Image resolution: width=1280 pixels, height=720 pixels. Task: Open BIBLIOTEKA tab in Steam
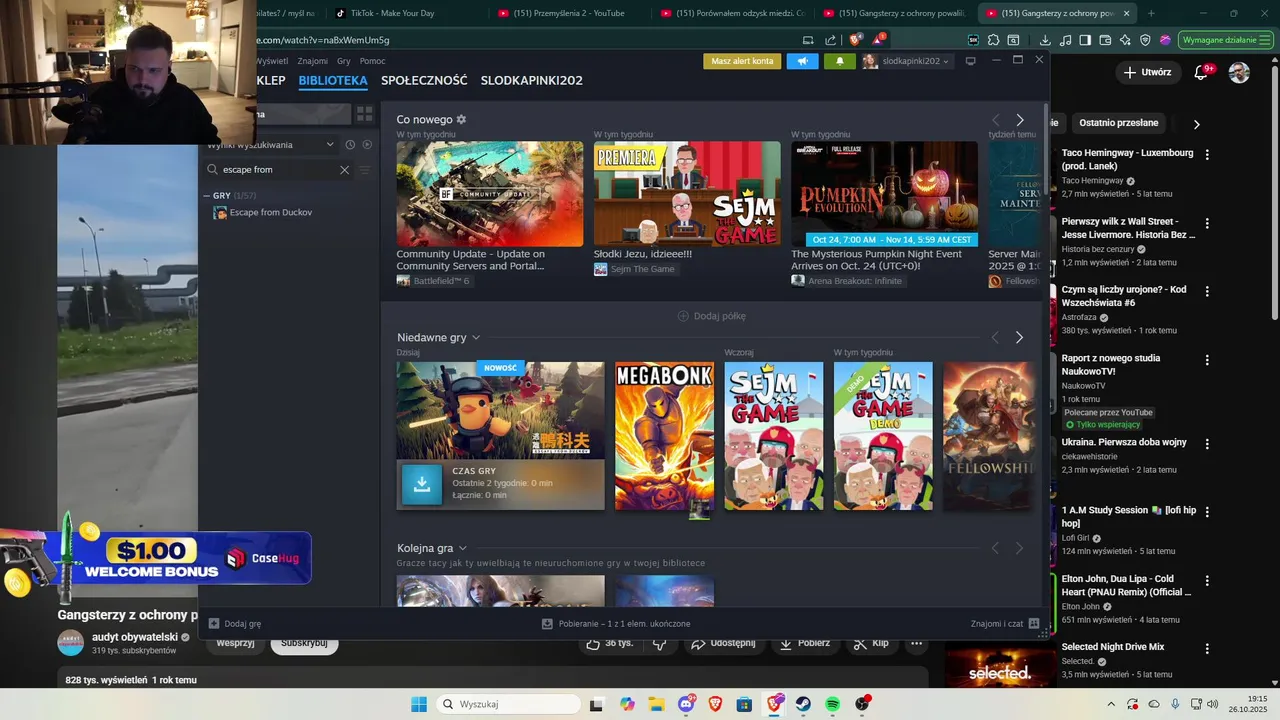coord(333,80)
